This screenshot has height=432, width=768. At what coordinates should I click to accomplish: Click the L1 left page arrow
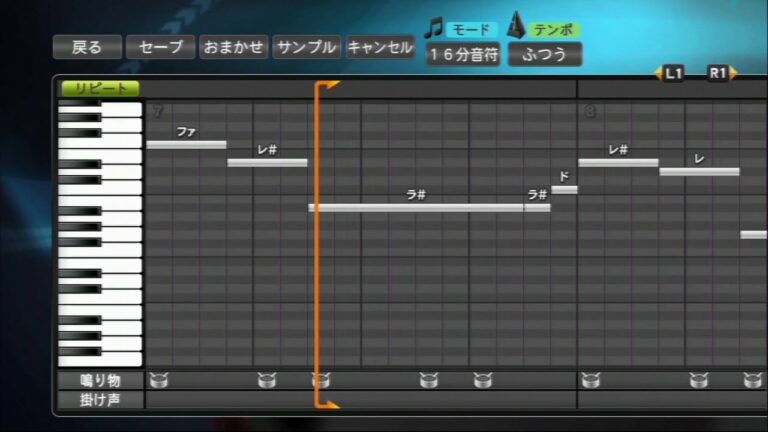coord(670,73)
